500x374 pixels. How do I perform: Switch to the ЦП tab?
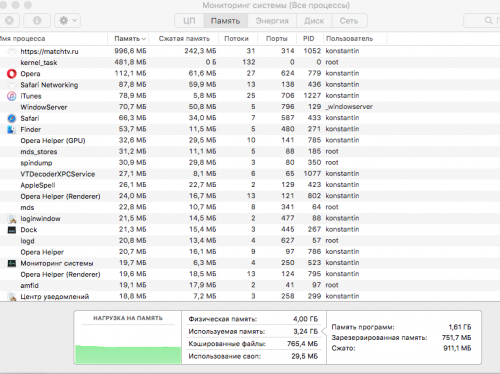coord(189,21)
